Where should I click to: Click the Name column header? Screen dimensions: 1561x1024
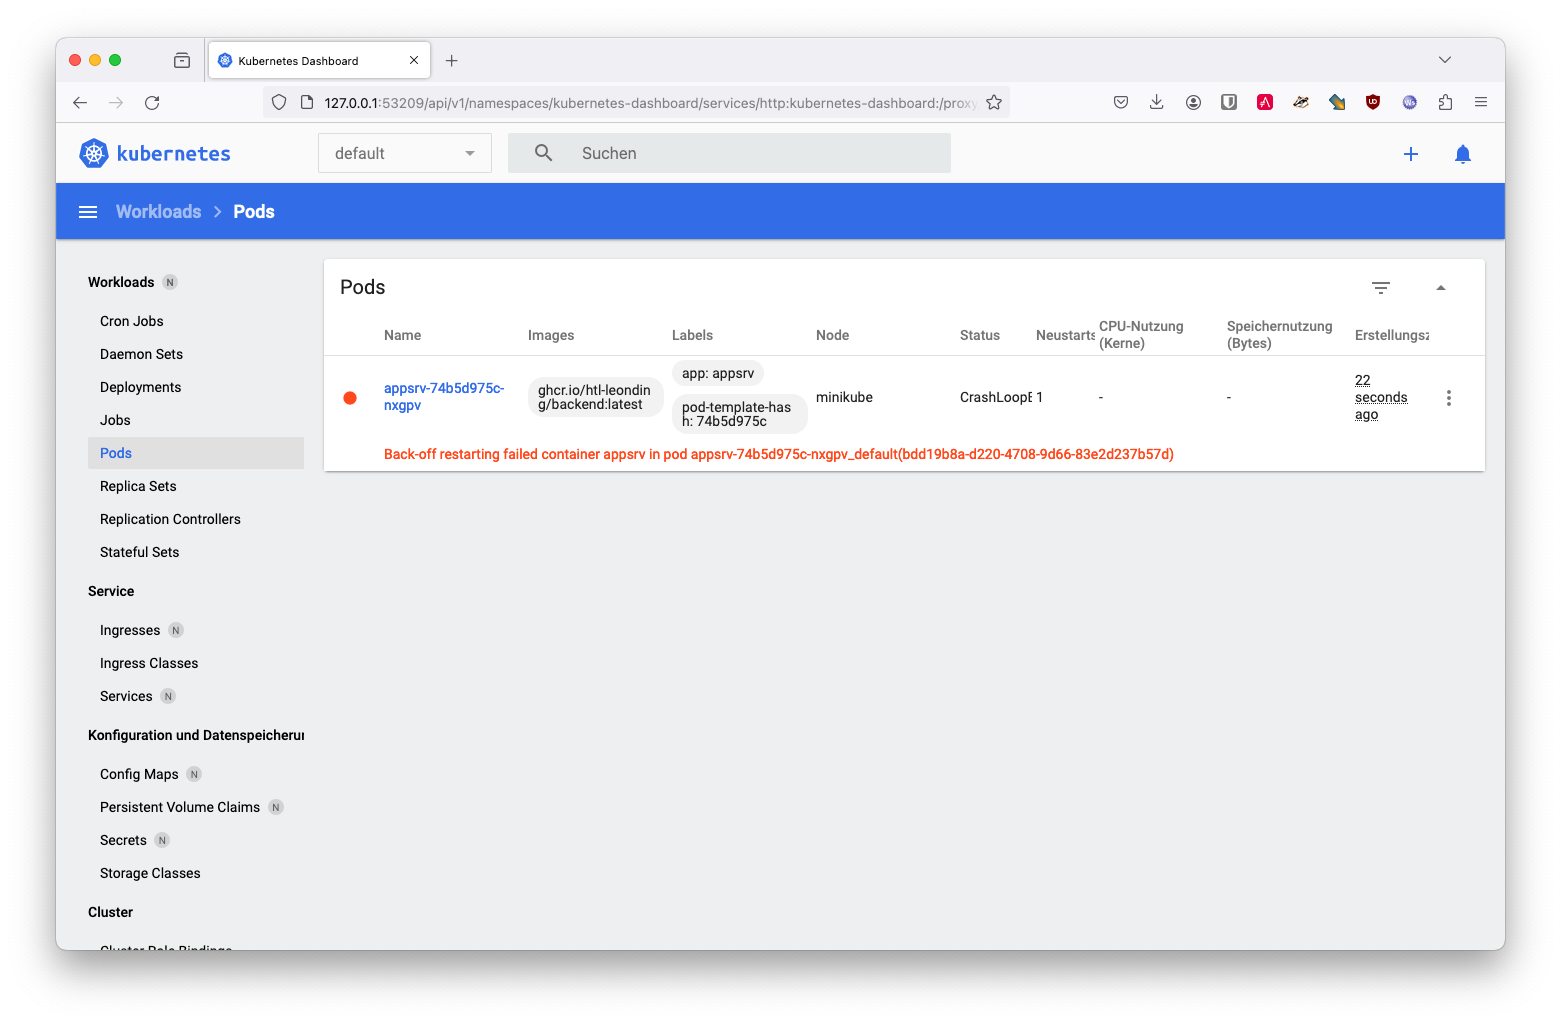click(x=402, y=335)
